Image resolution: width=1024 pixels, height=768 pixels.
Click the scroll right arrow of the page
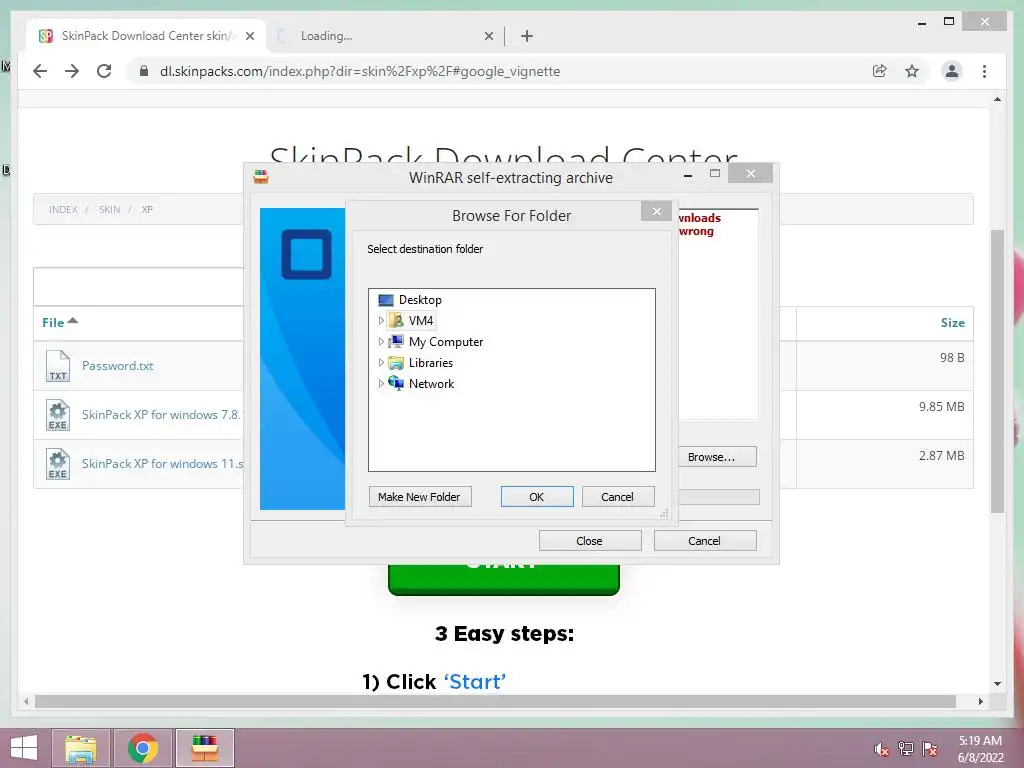[x=980, y=701]
